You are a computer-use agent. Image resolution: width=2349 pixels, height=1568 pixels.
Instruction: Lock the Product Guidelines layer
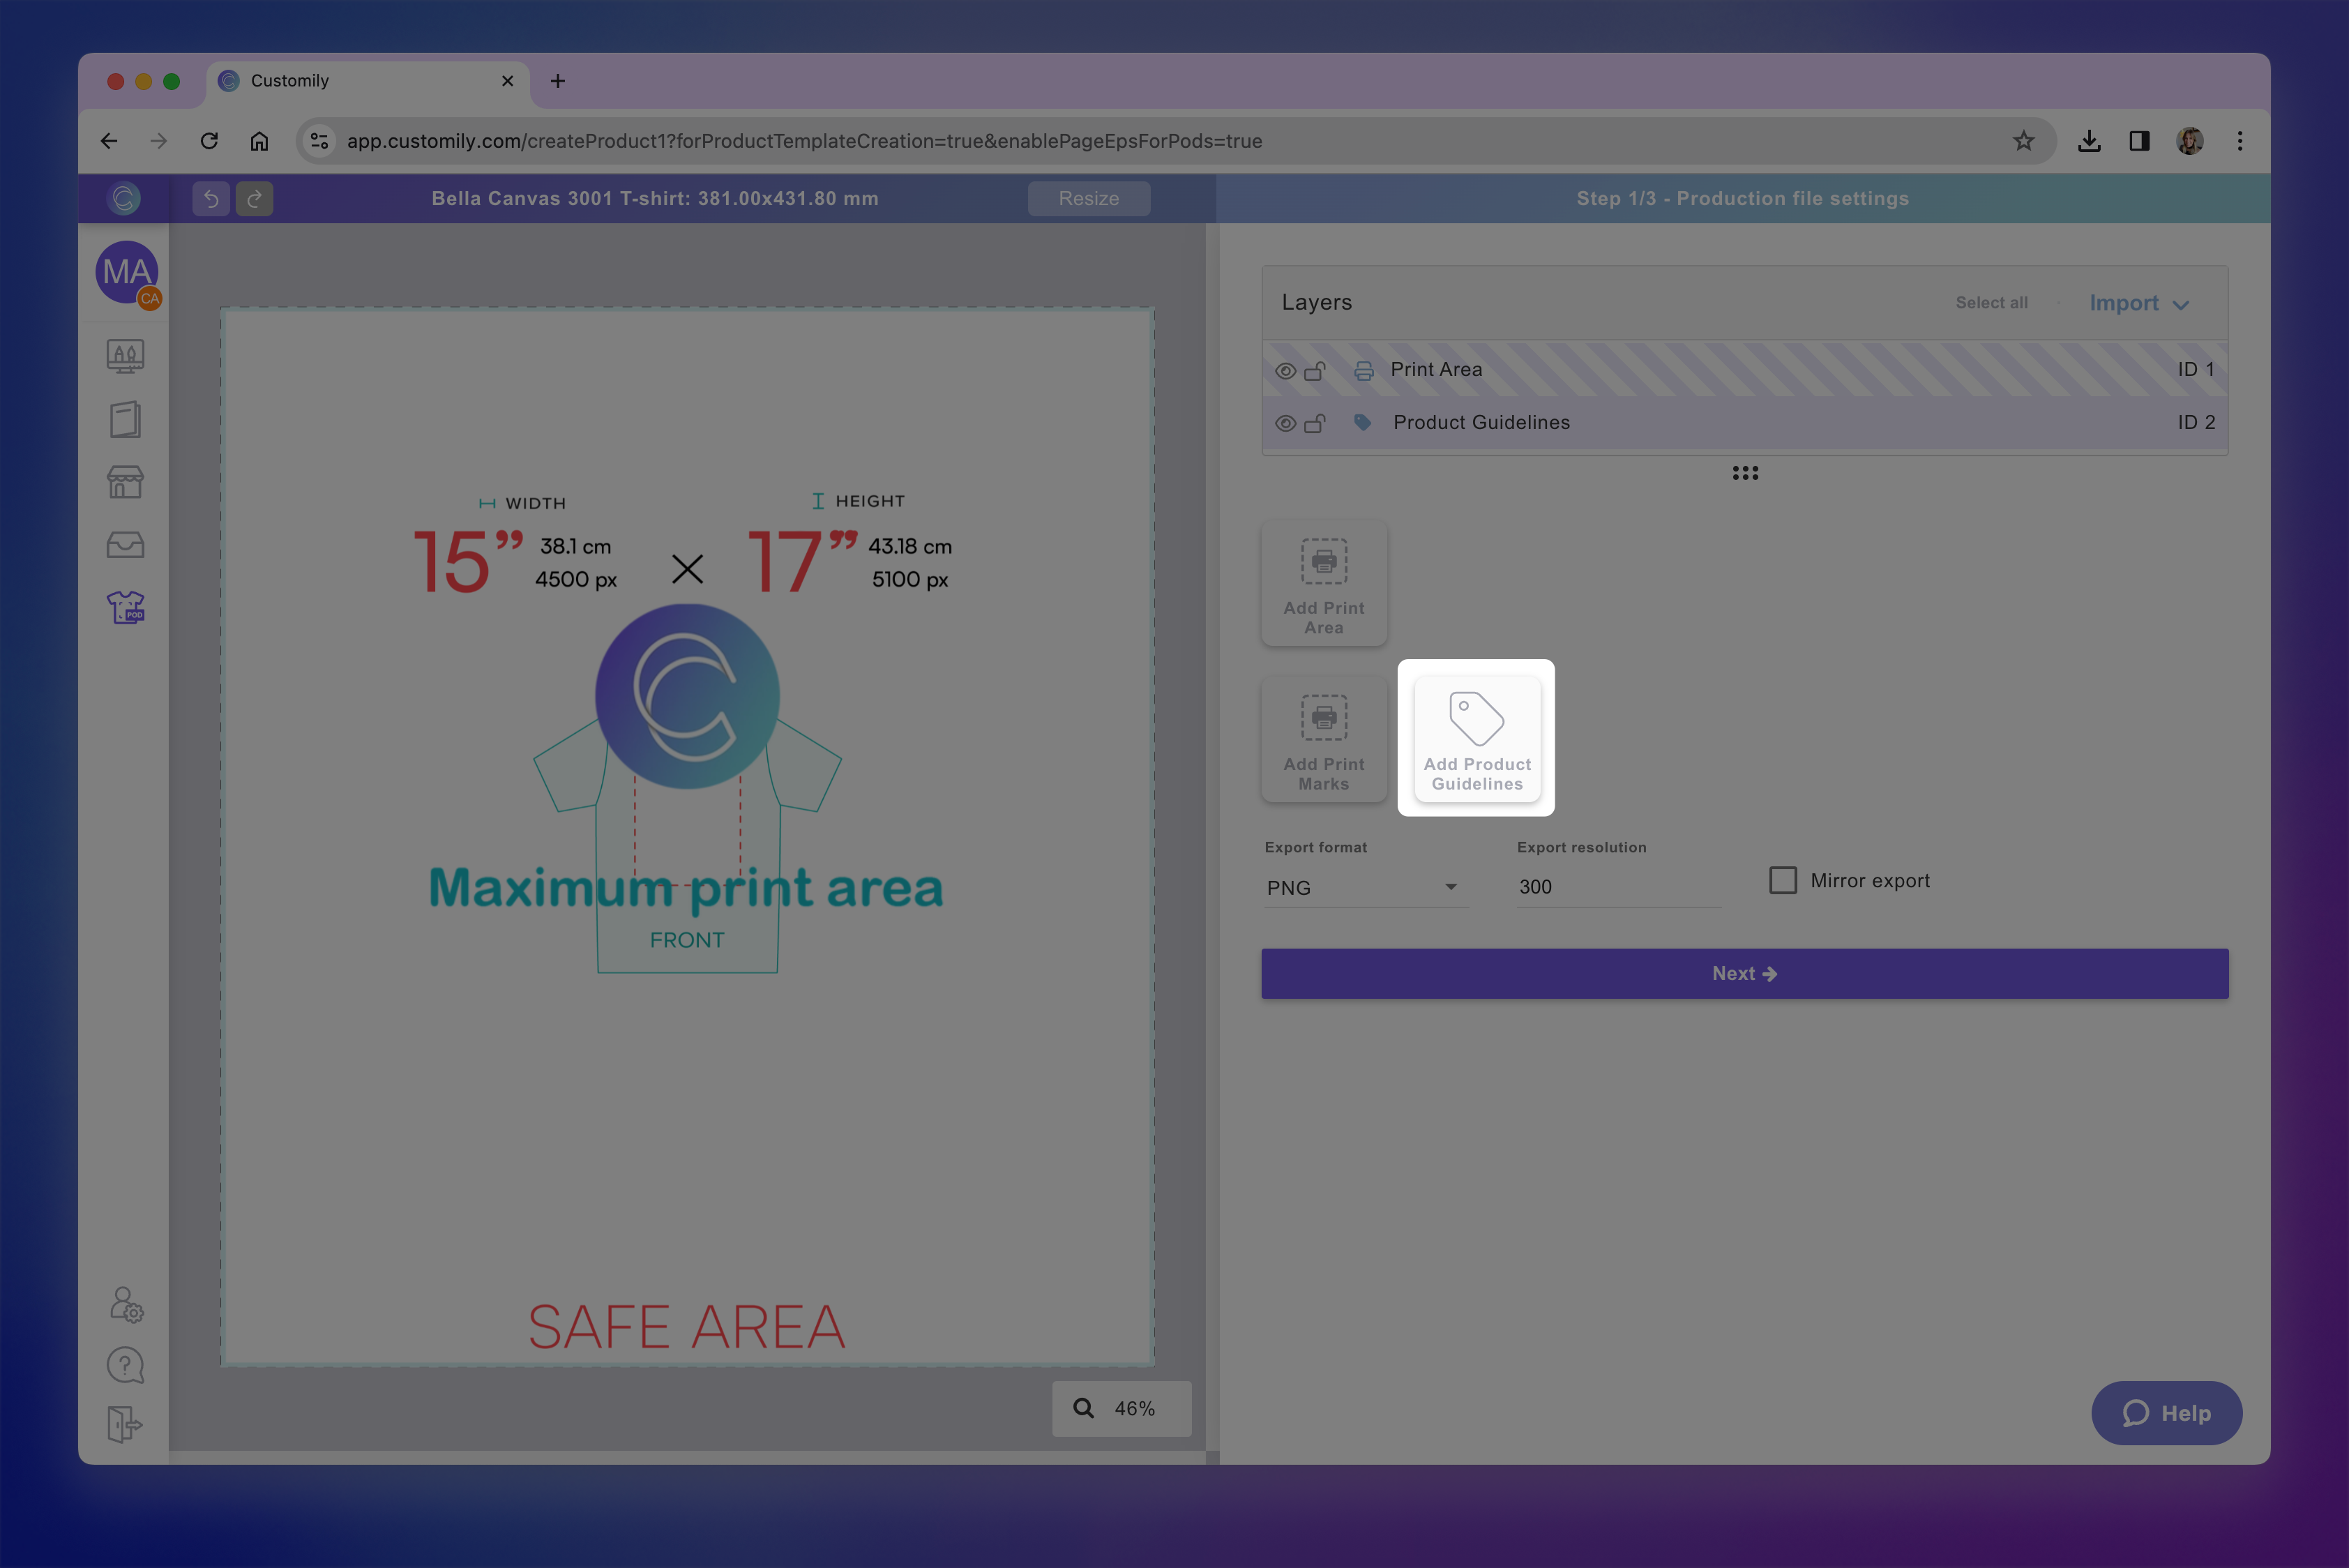pos(1315,422)
